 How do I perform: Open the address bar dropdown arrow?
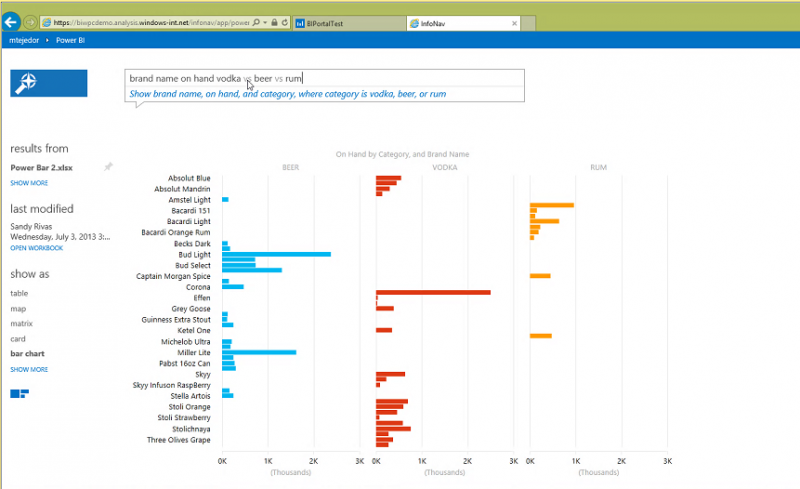tap(265, 22)
